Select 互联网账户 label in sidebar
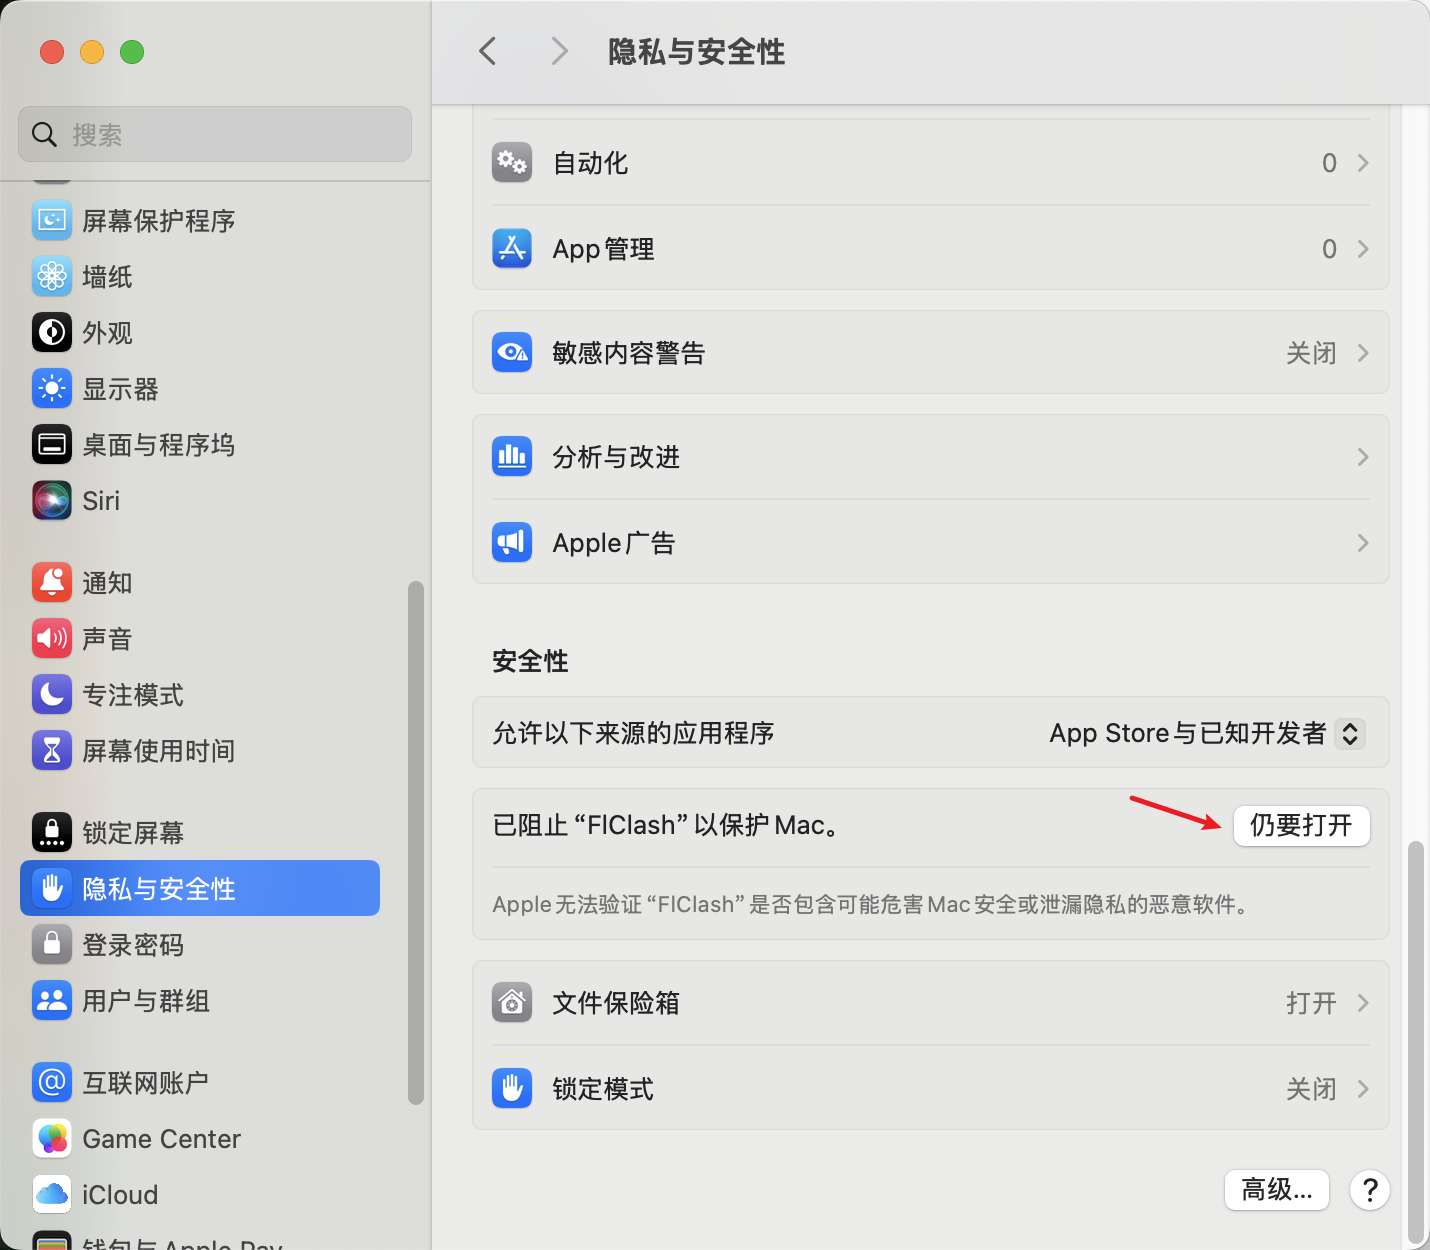1430x1250 pixels. (x=145, y=1083)
